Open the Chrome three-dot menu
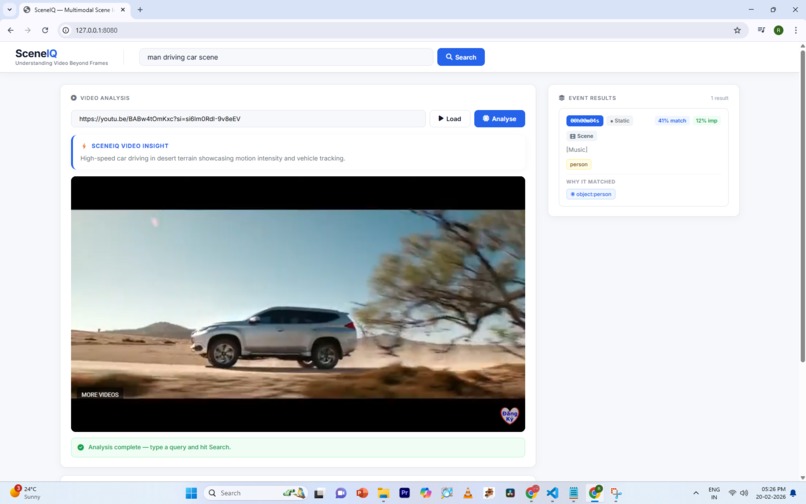The image size is (806, 504). pyautogui.click(x=796, y=30)
